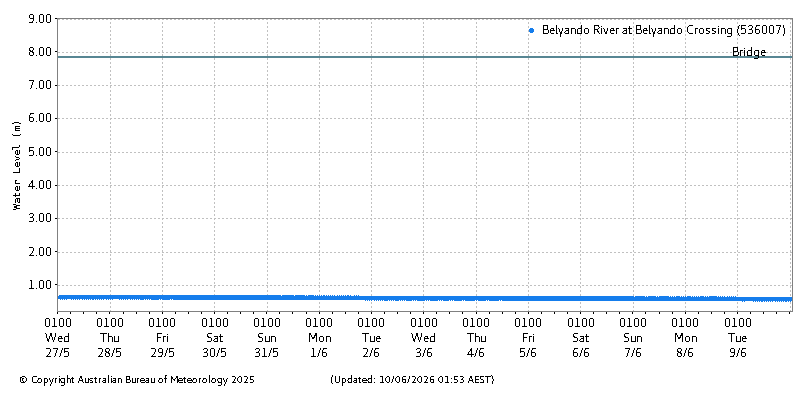Click the 4.00 water level axis label

point(41,185)
